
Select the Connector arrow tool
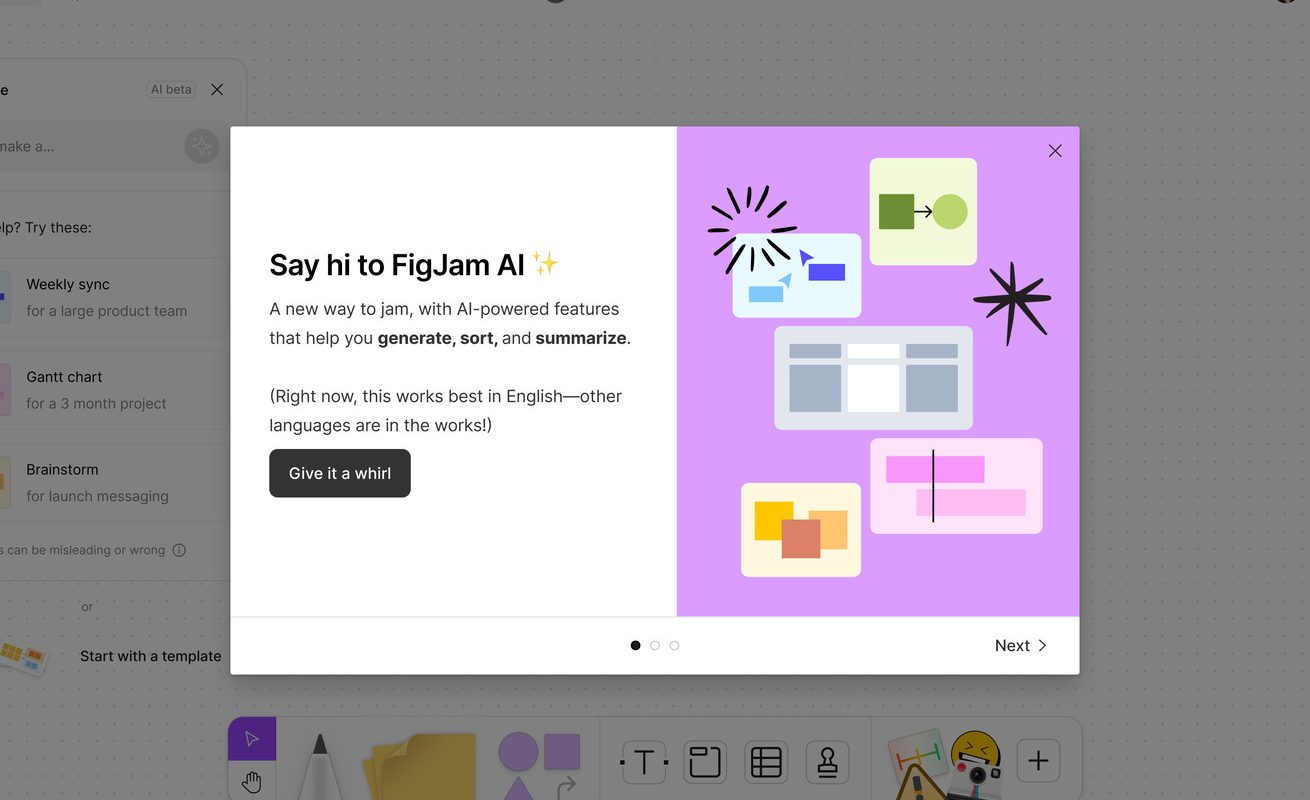(x=567, y=788)
